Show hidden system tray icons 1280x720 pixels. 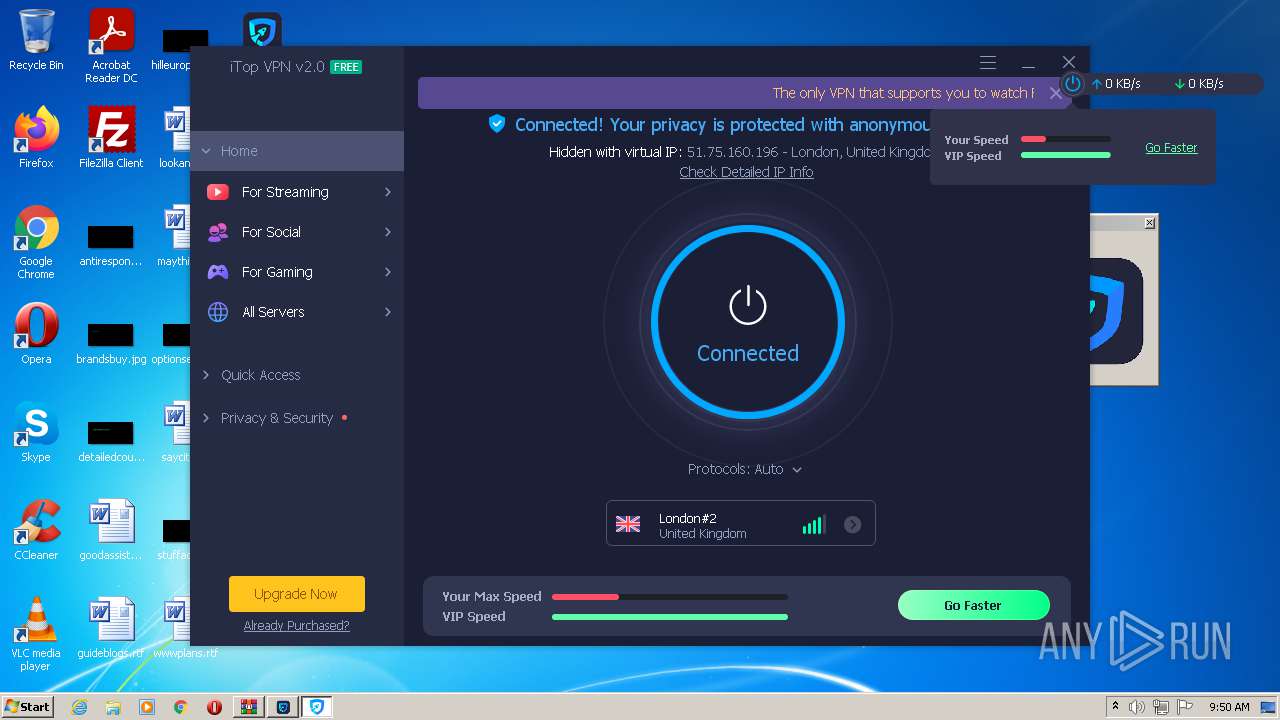click(1115, 707)
